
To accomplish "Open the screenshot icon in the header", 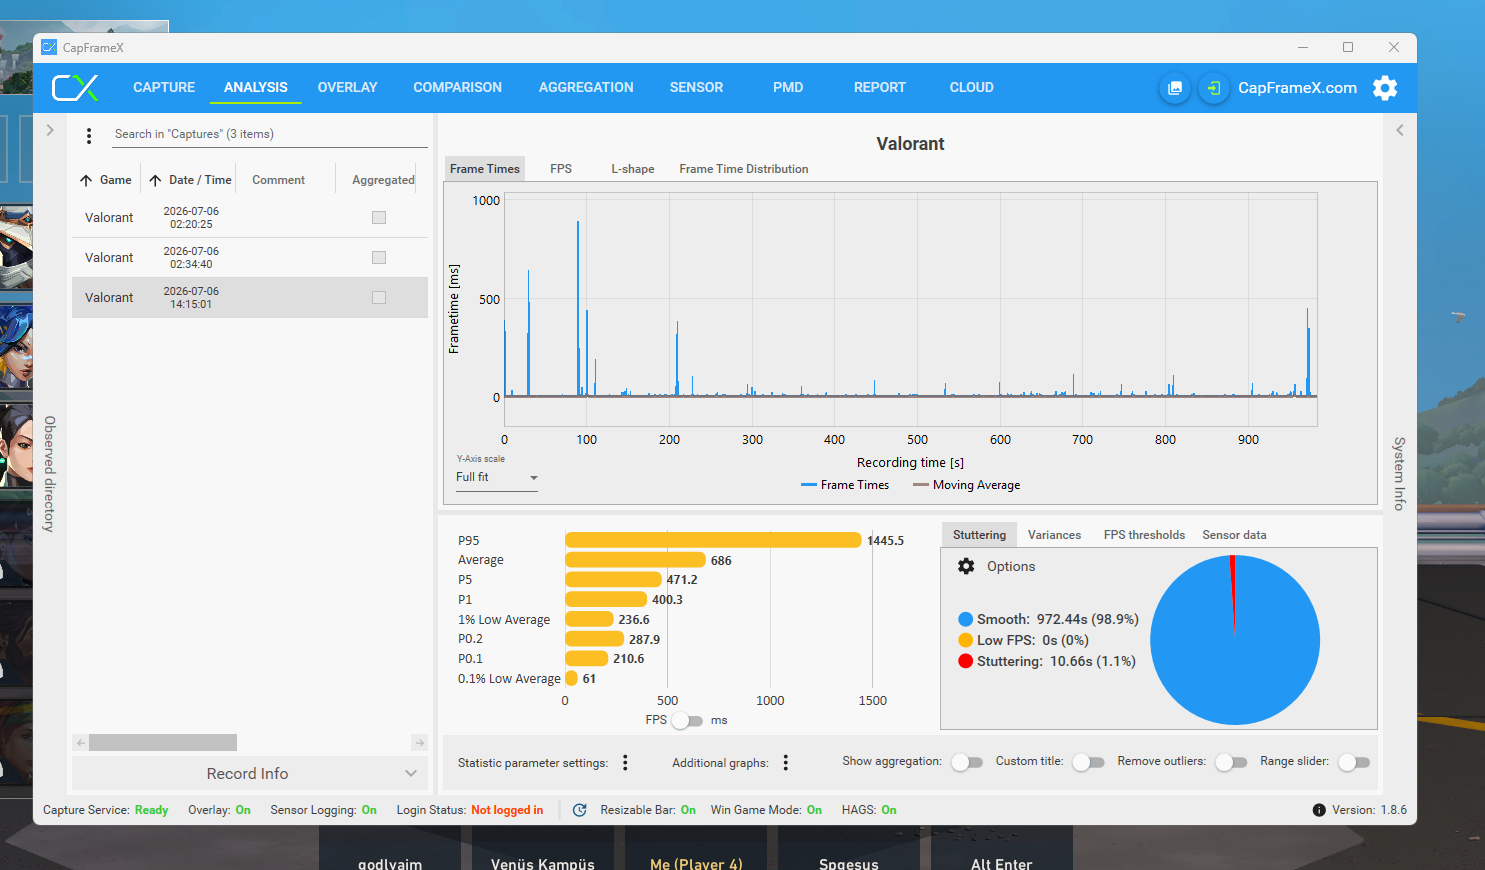I will pos(1175,88).
